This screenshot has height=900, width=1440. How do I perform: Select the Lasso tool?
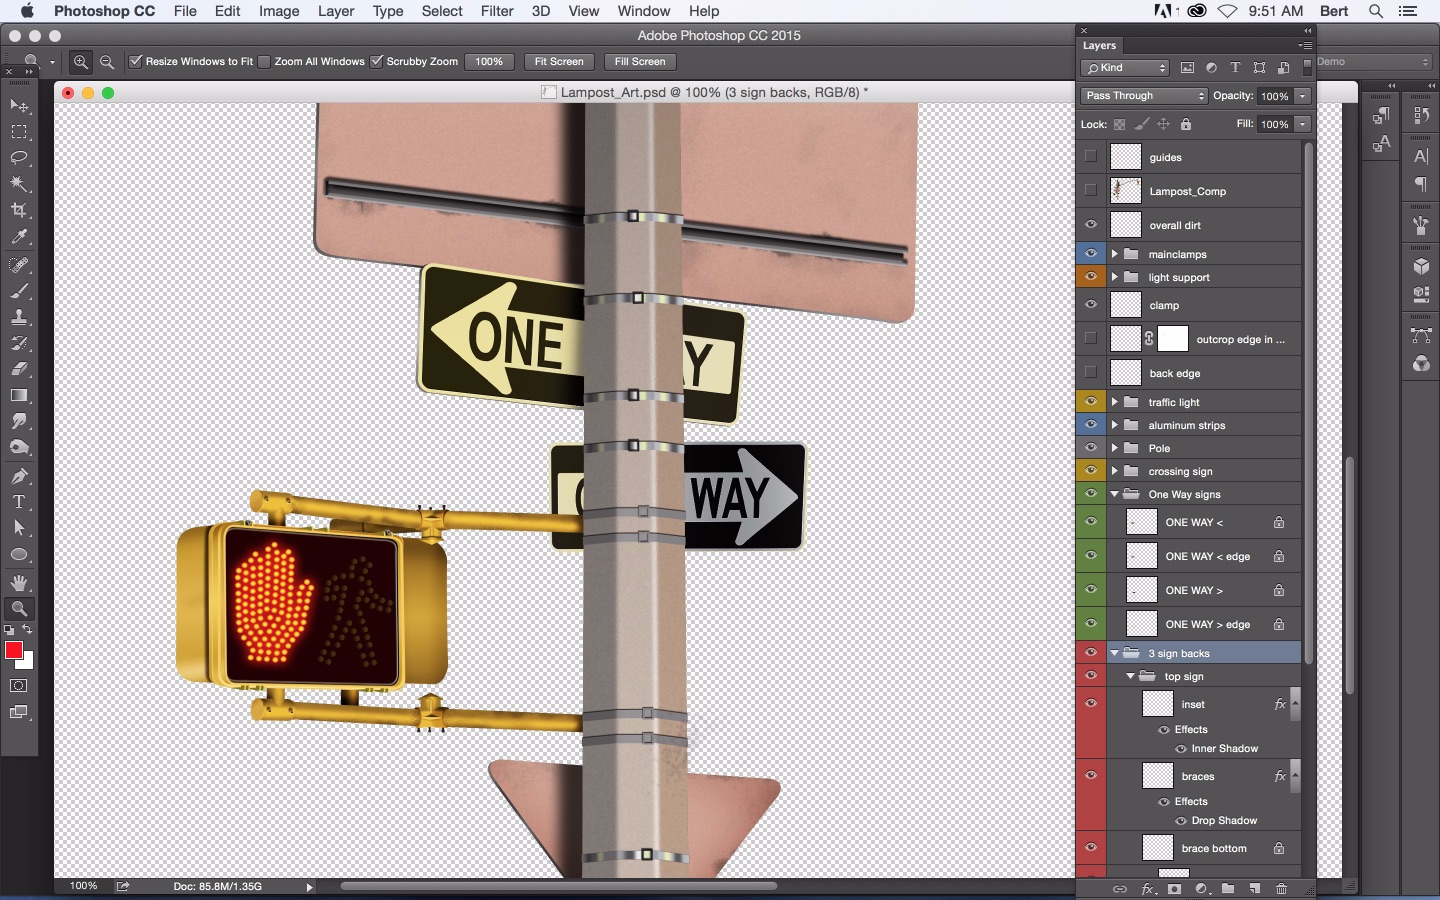19,158
